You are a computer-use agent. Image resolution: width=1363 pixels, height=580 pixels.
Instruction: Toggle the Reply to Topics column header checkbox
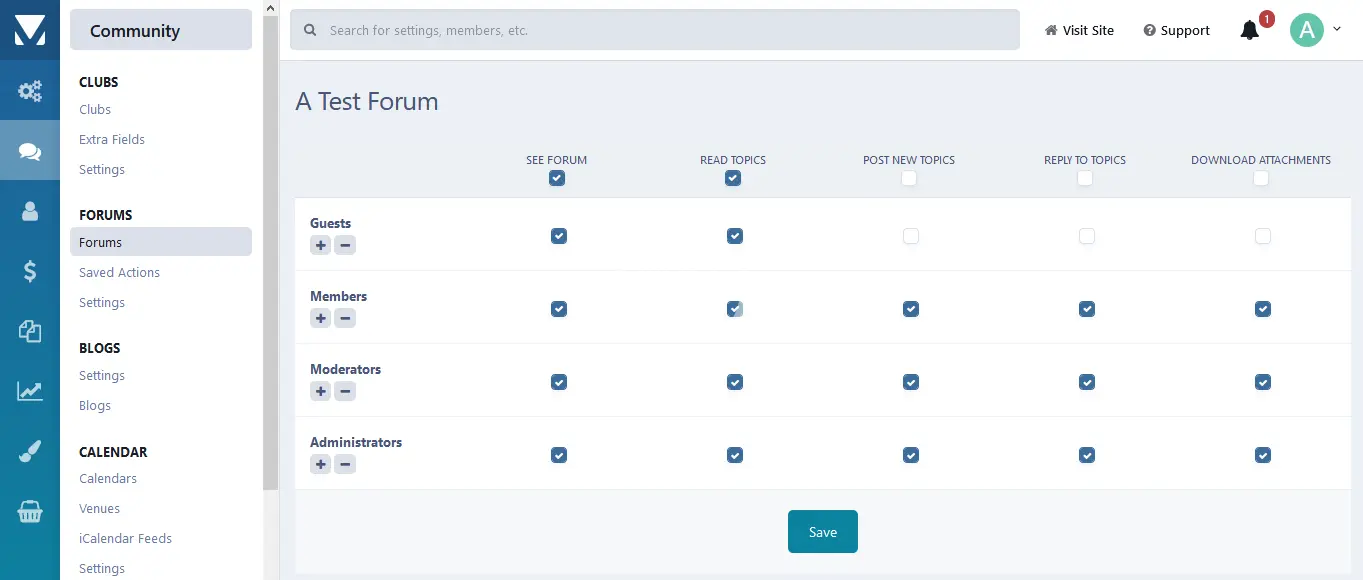coord(1085,178)
